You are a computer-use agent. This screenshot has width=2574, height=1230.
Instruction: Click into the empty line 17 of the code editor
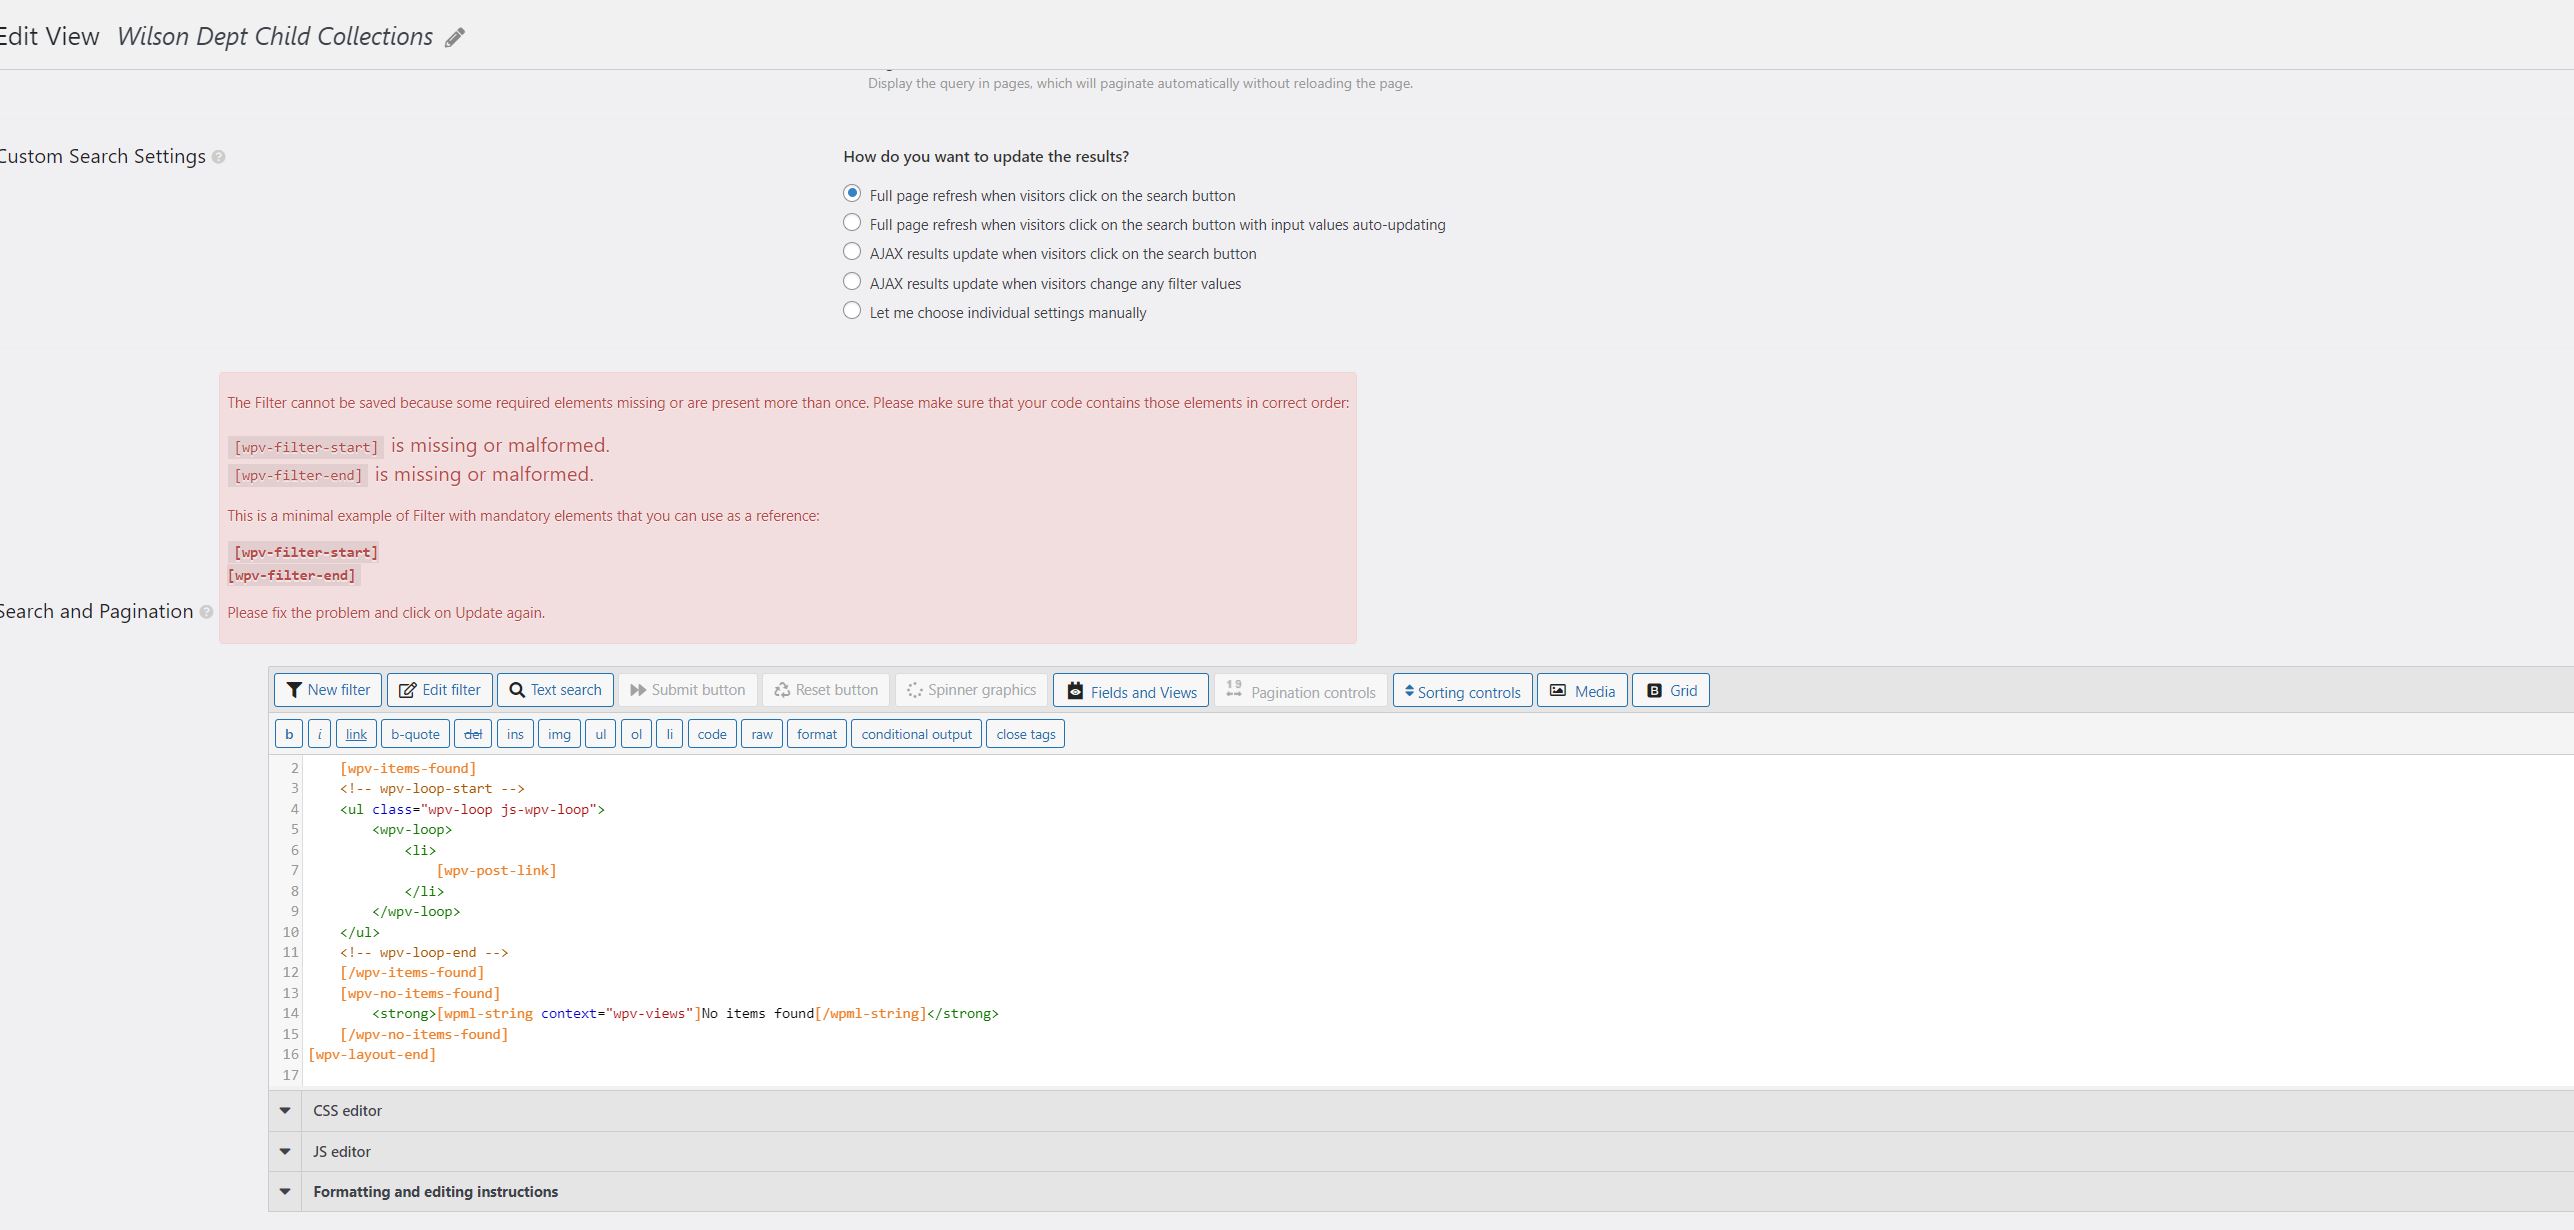(x=1438, y=1075)
